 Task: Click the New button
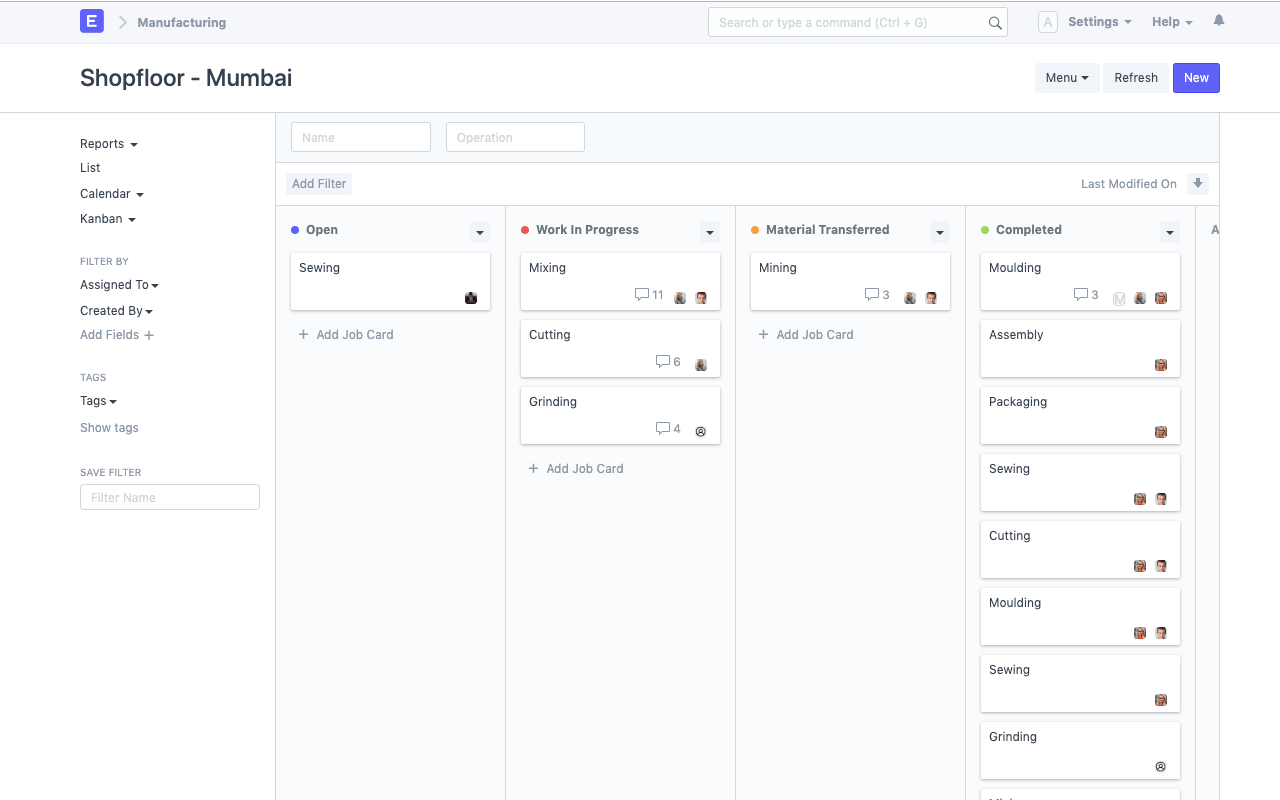(x=1196, y=78)
